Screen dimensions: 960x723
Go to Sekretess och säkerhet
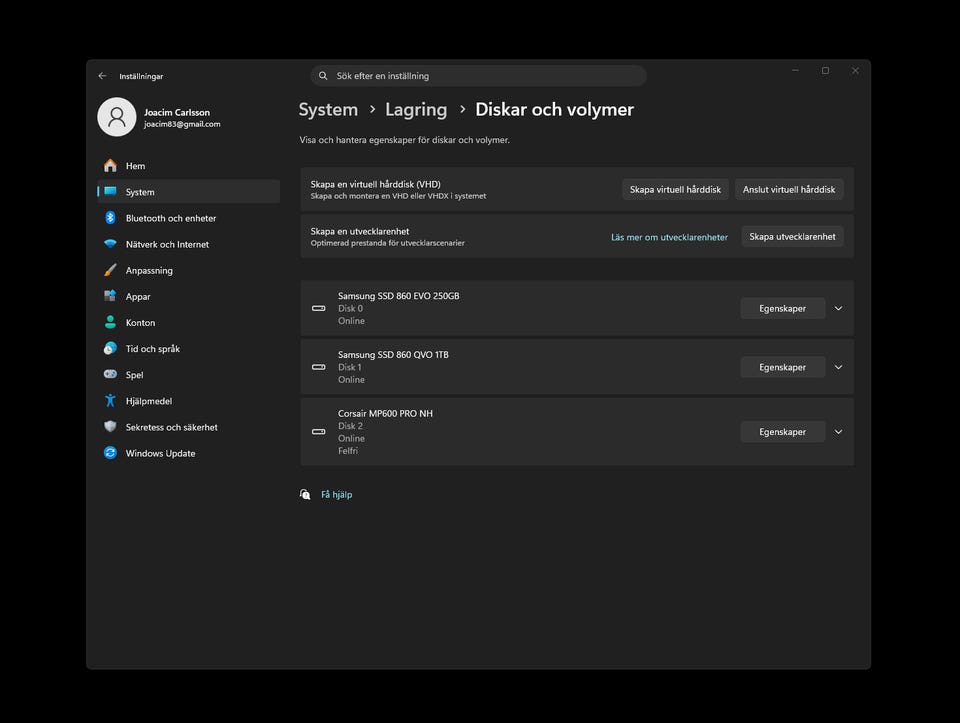pyautogui.click(x=189, y=427)
